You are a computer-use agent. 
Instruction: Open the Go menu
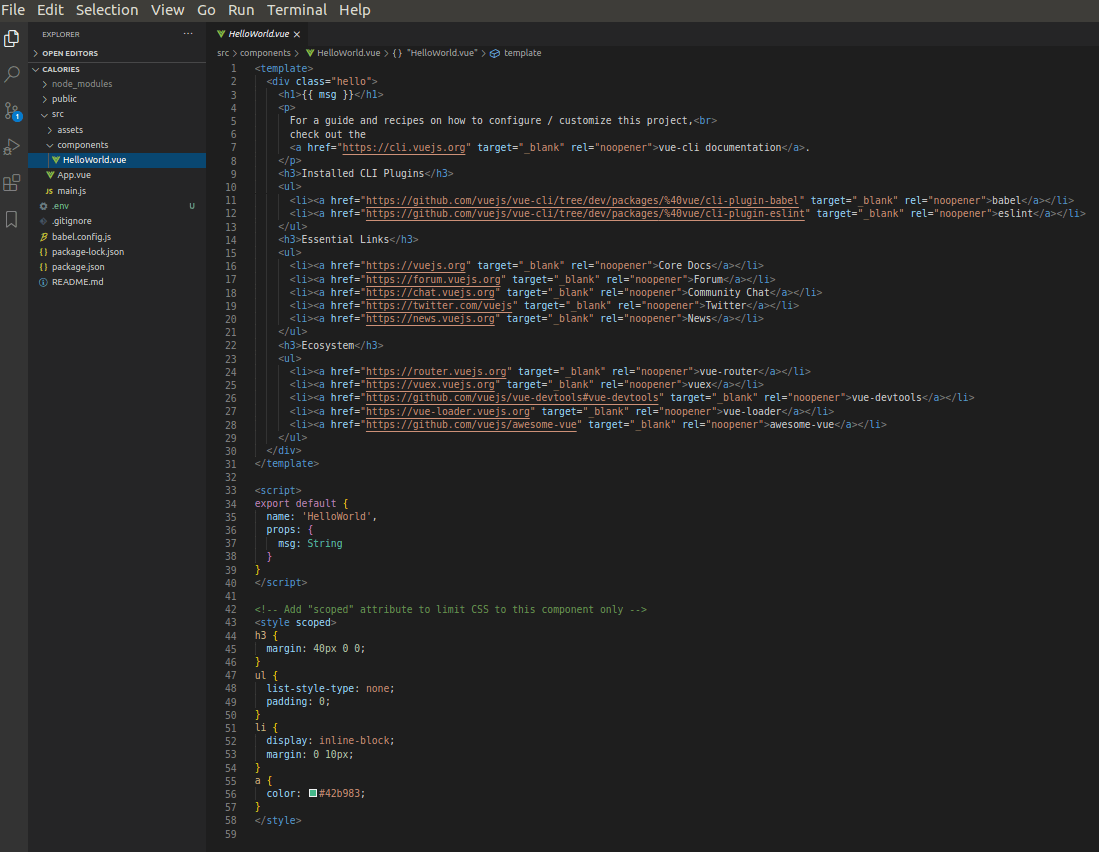(206, 10)
